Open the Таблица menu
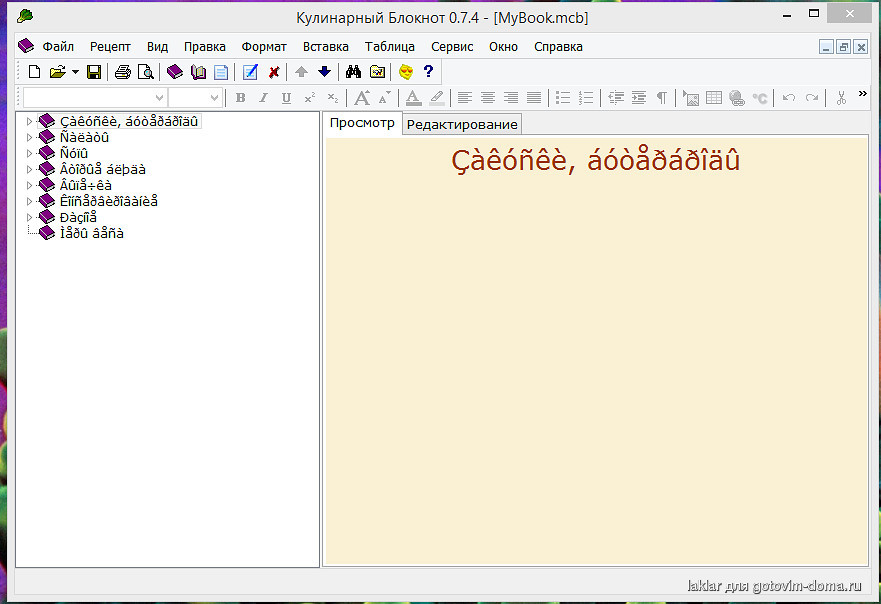Viewport: 881px width, 604px height. (389, 47)
